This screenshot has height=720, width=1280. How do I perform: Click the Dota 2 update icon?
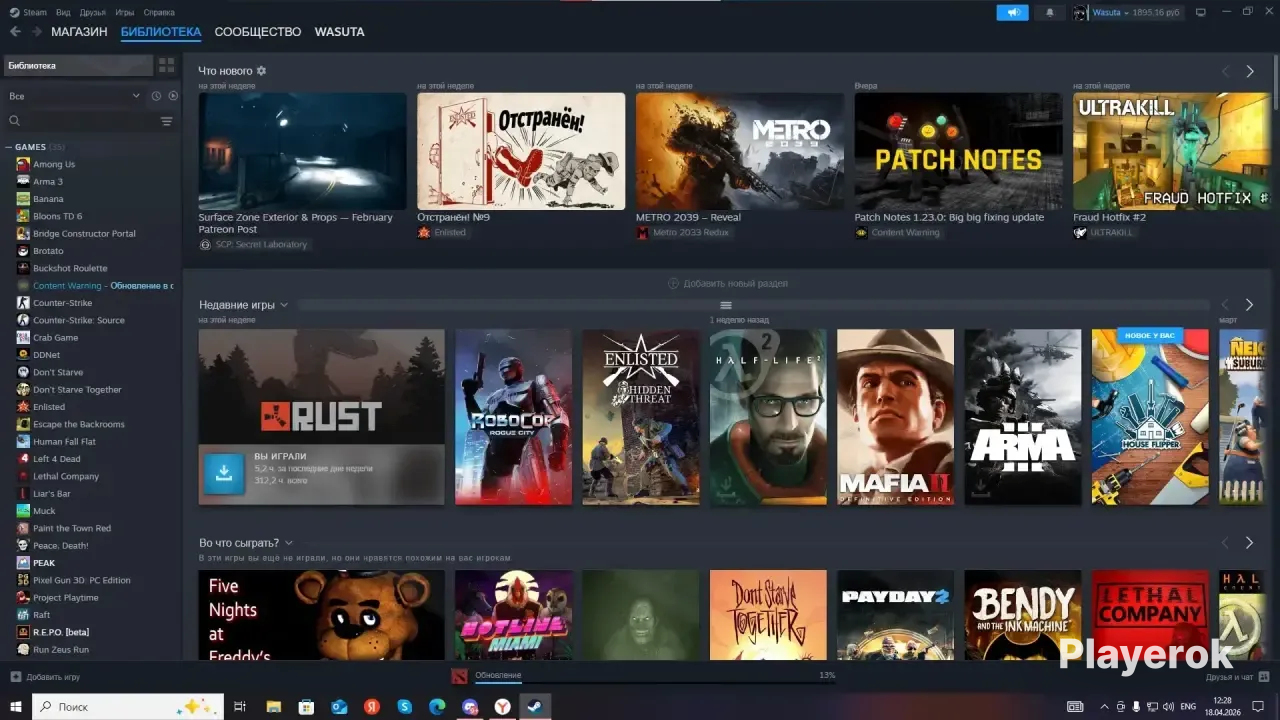coord(460,676)
